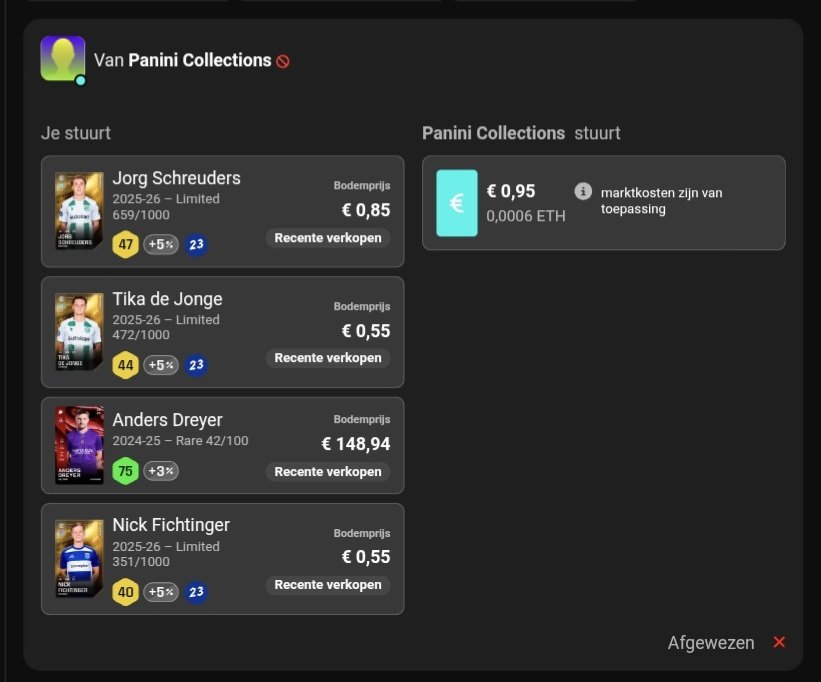Image resolution: width=821 pixels, height=682 pixels.
Task: Open Jorg Schreuders card thumbnail
Action: click(x=79, y=210)
